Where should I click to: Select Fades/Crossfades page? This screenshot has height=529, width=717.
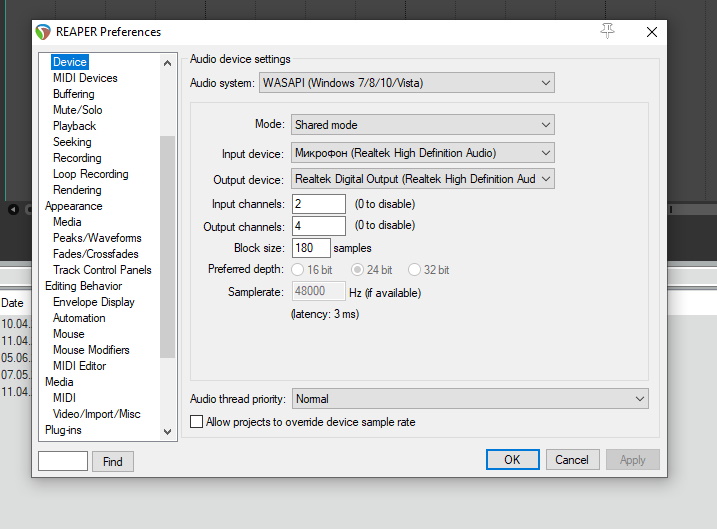point(96,254)
